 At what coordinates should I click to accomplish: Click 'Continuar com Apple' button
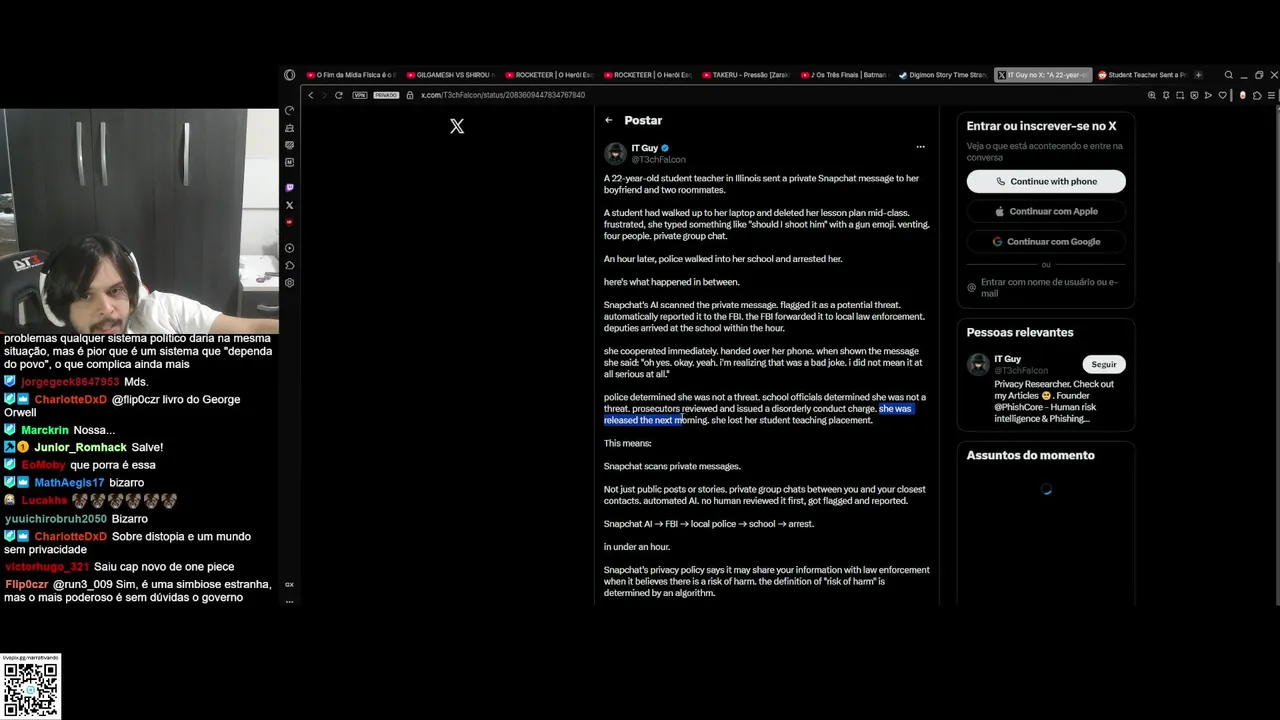1046,211
